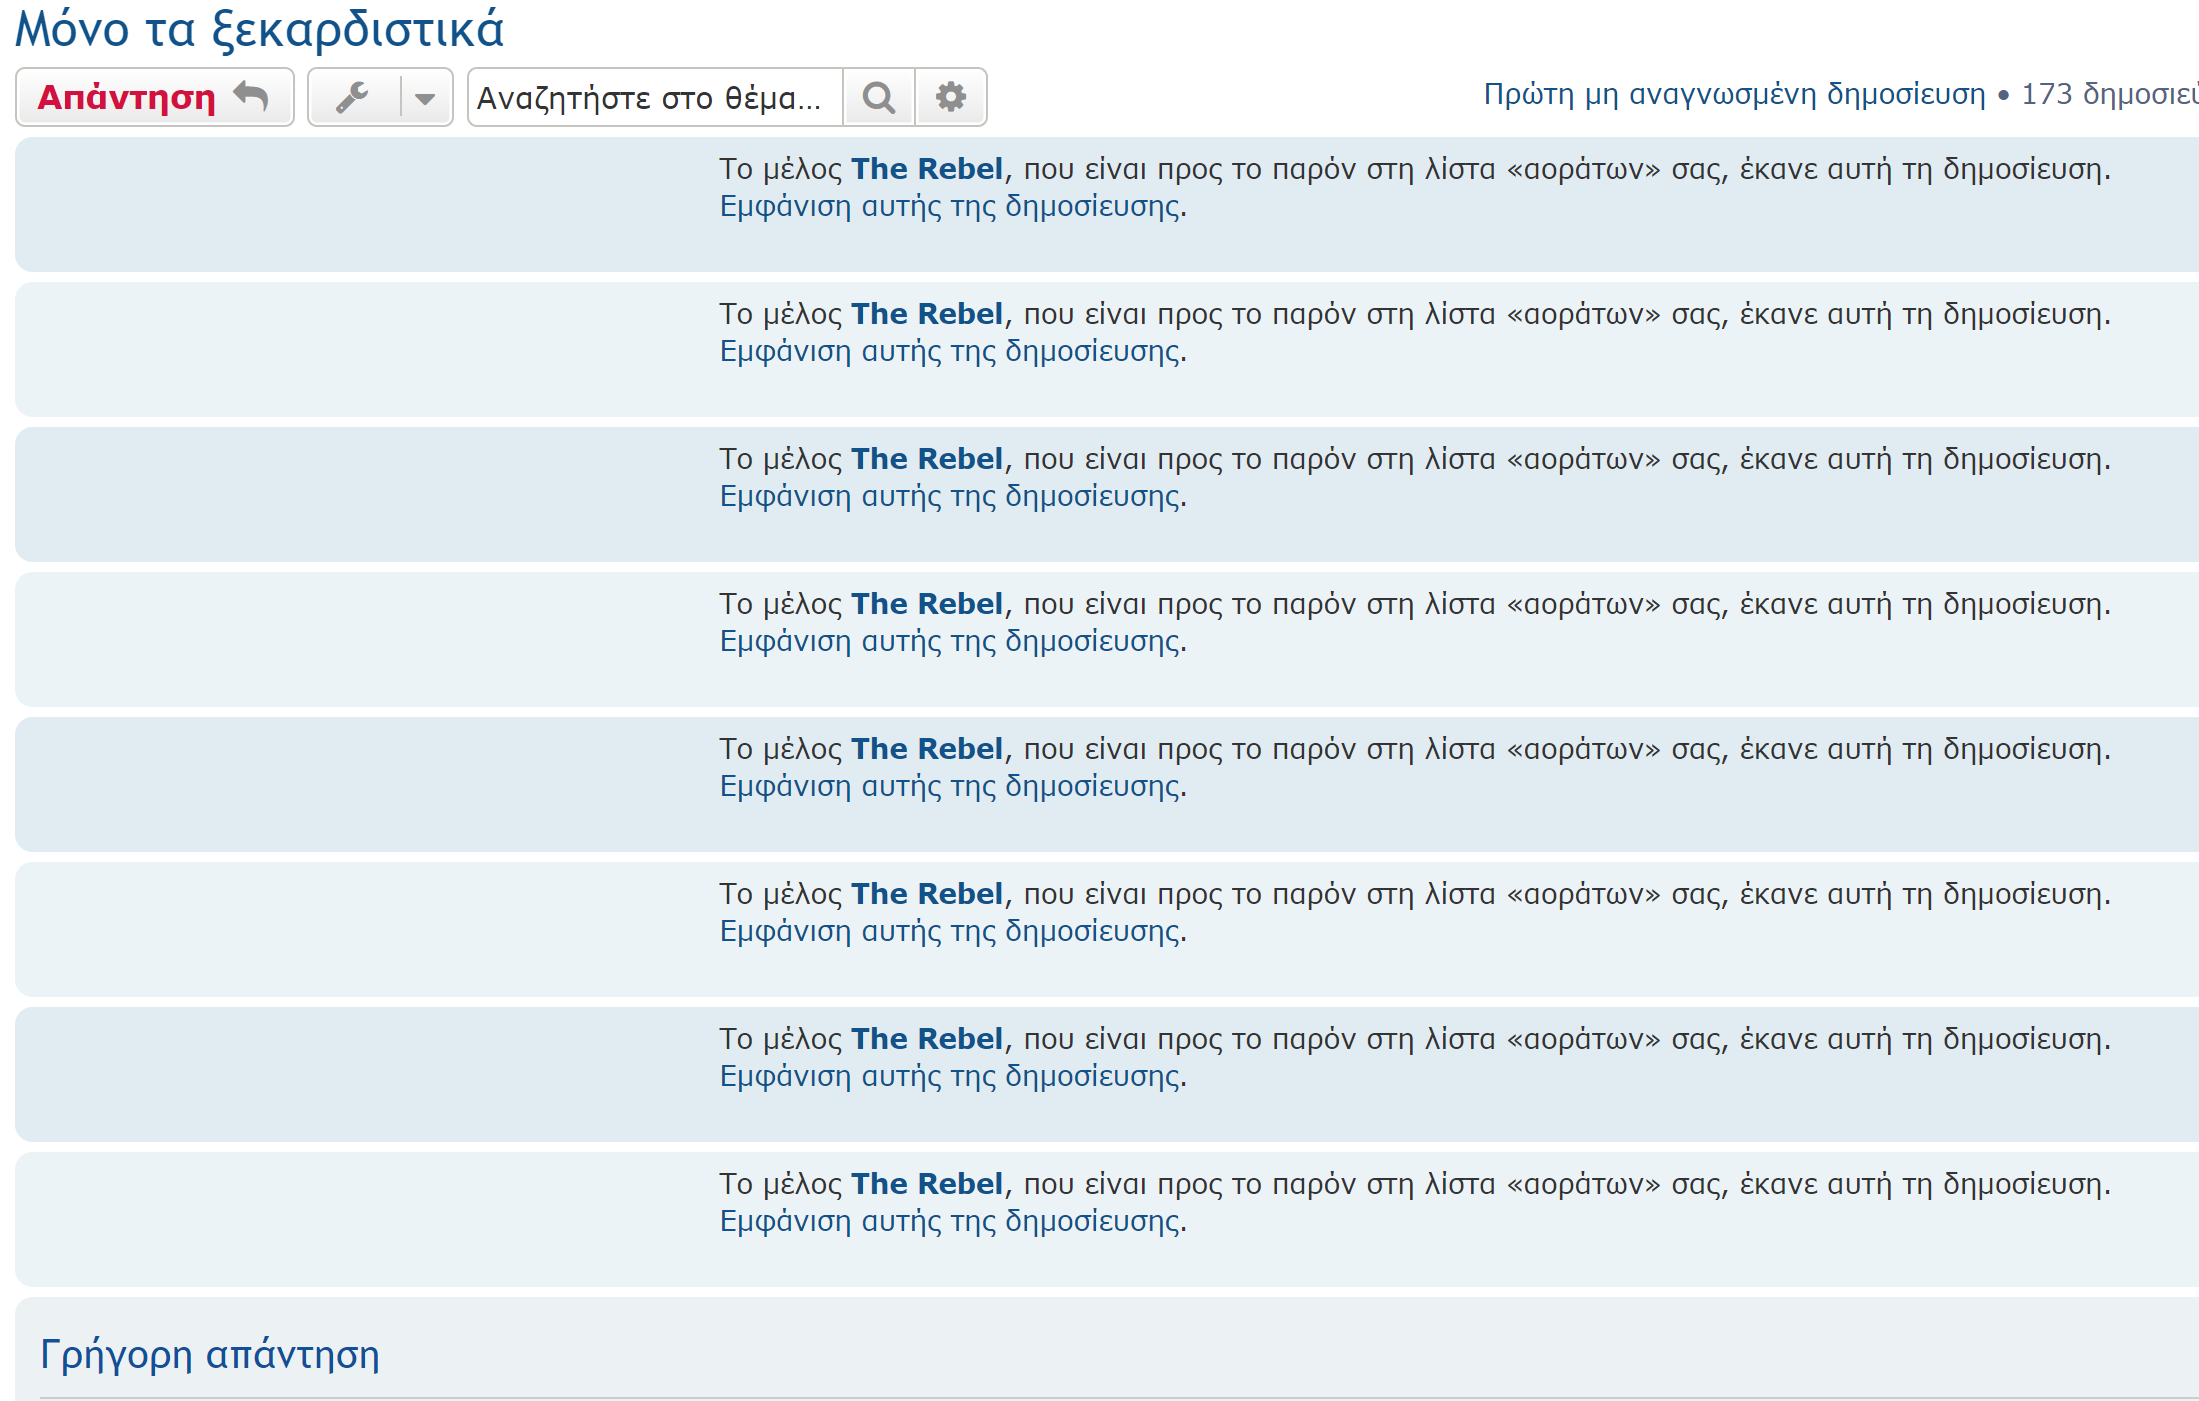This screenshot has height=1401, width=2199.
Task: Open advanced search gear icon
Action: 951,97
